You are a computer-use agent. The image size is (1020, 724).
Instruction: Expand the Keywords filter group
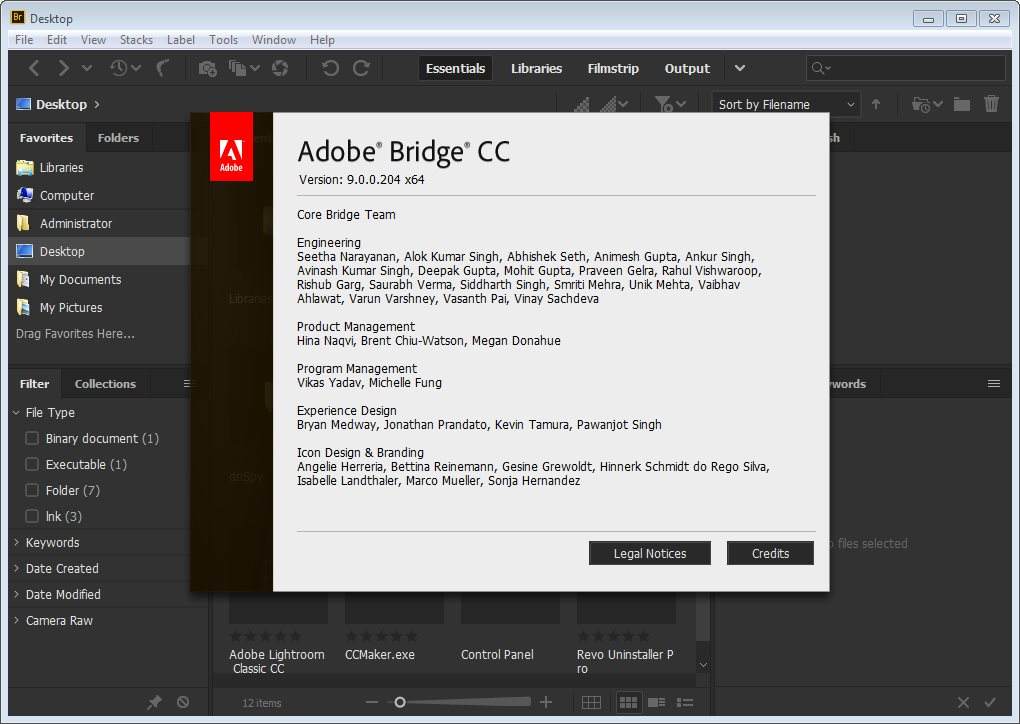(16, 542)
